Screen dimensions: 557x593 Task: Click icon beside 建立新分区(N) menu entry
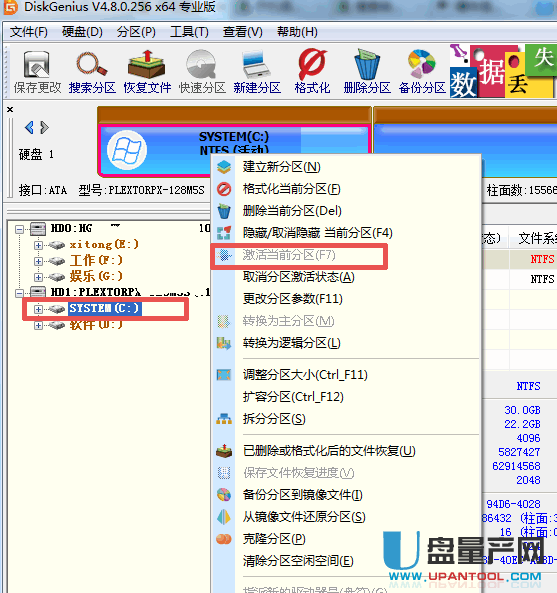[x=224, y=167]
